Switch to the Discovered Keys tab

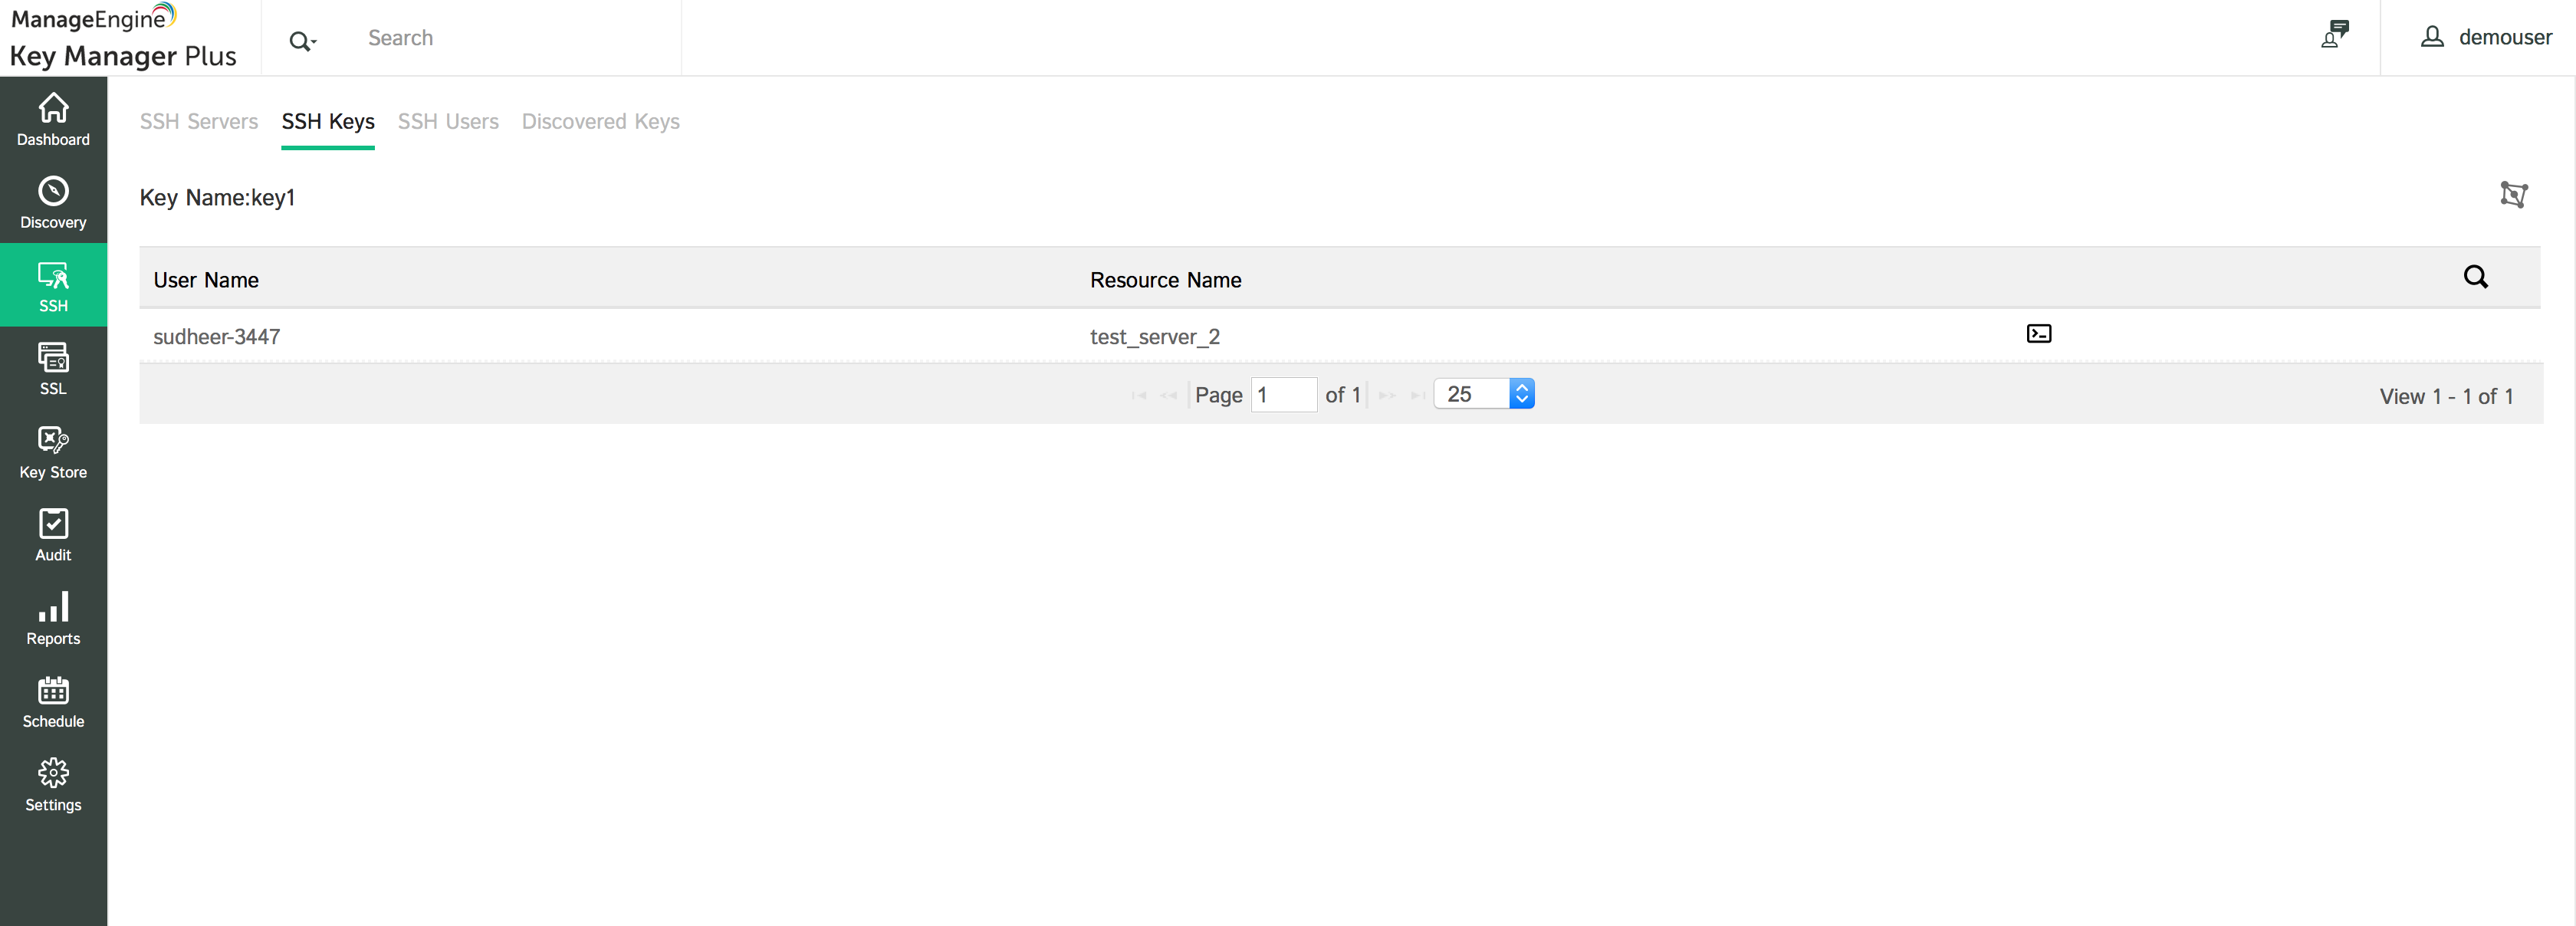tap(600, 122)
